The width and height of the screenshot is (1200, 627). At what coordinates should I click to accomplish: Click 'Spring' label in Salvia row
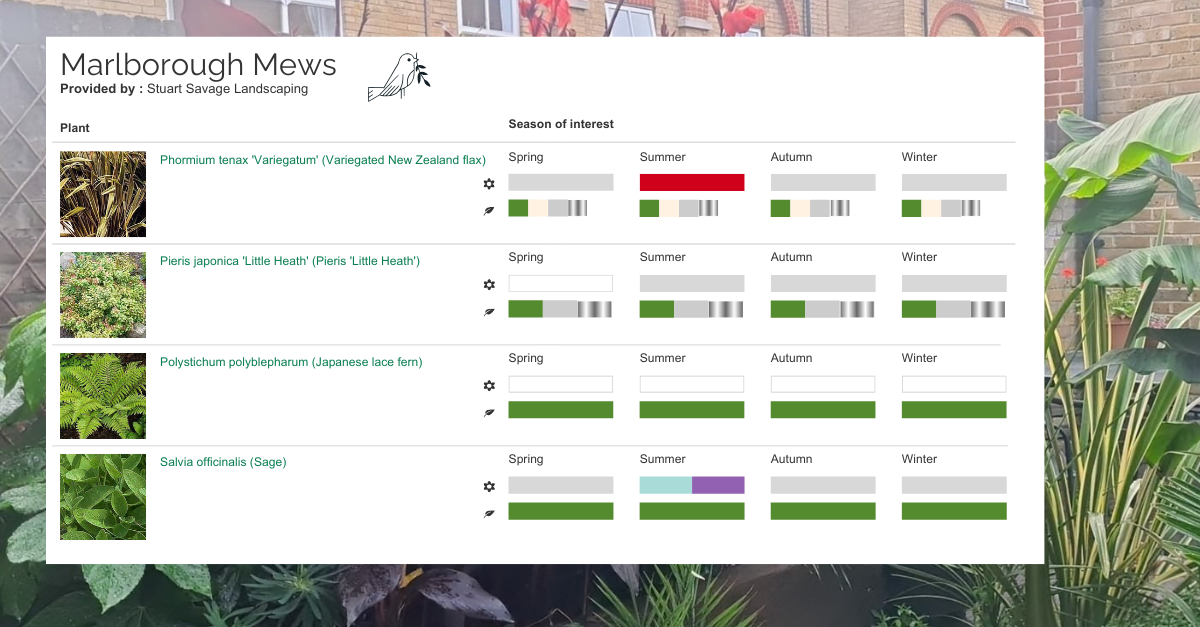526,459
